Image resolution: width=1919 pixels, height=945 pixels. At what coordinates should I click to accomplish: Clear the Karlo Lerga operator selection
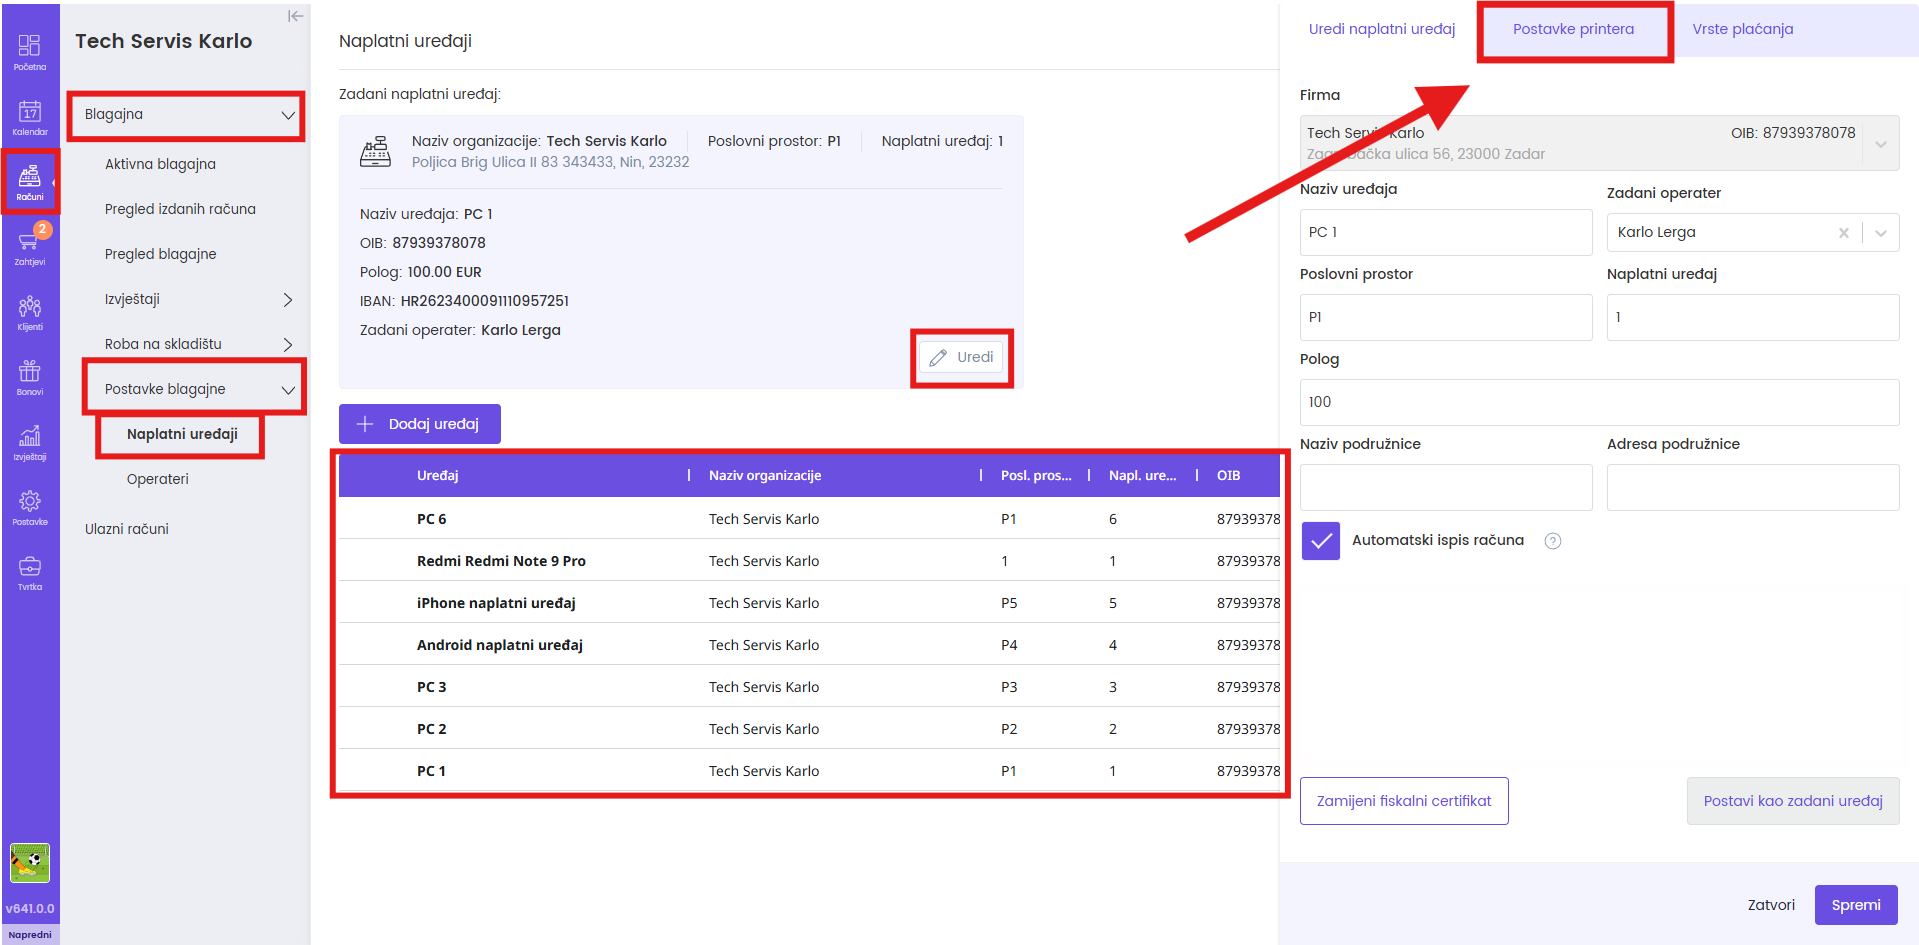tap(1843, 233)
